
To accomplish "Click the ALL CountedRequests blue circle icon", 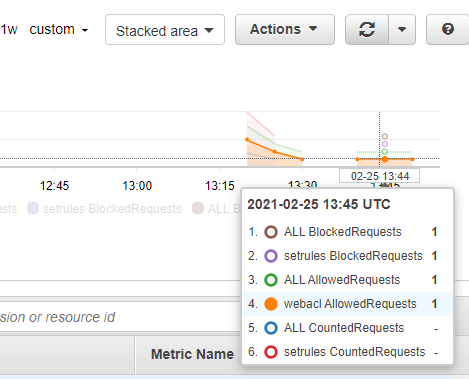I will (x=271, y=328).
